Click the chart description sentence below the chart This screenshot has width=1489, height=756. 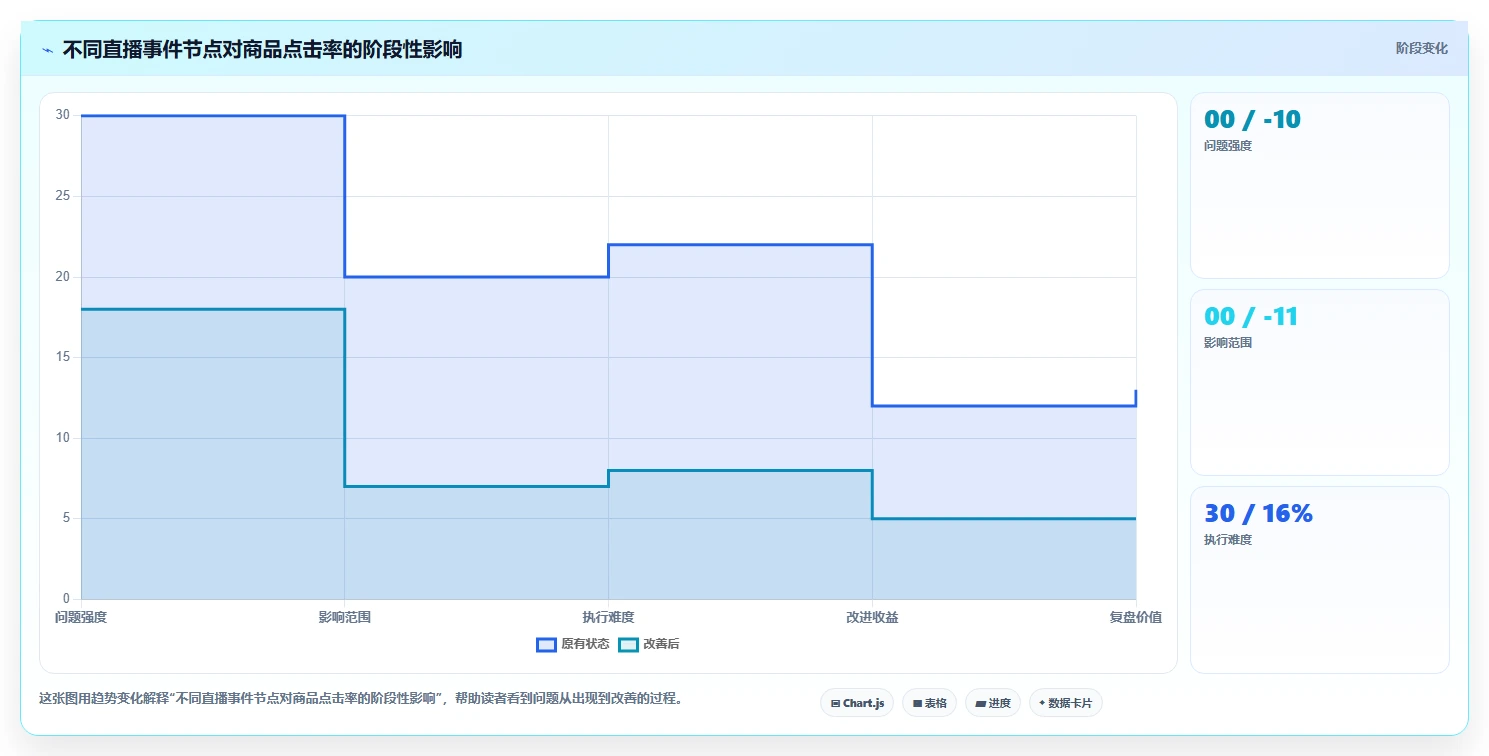363,699
